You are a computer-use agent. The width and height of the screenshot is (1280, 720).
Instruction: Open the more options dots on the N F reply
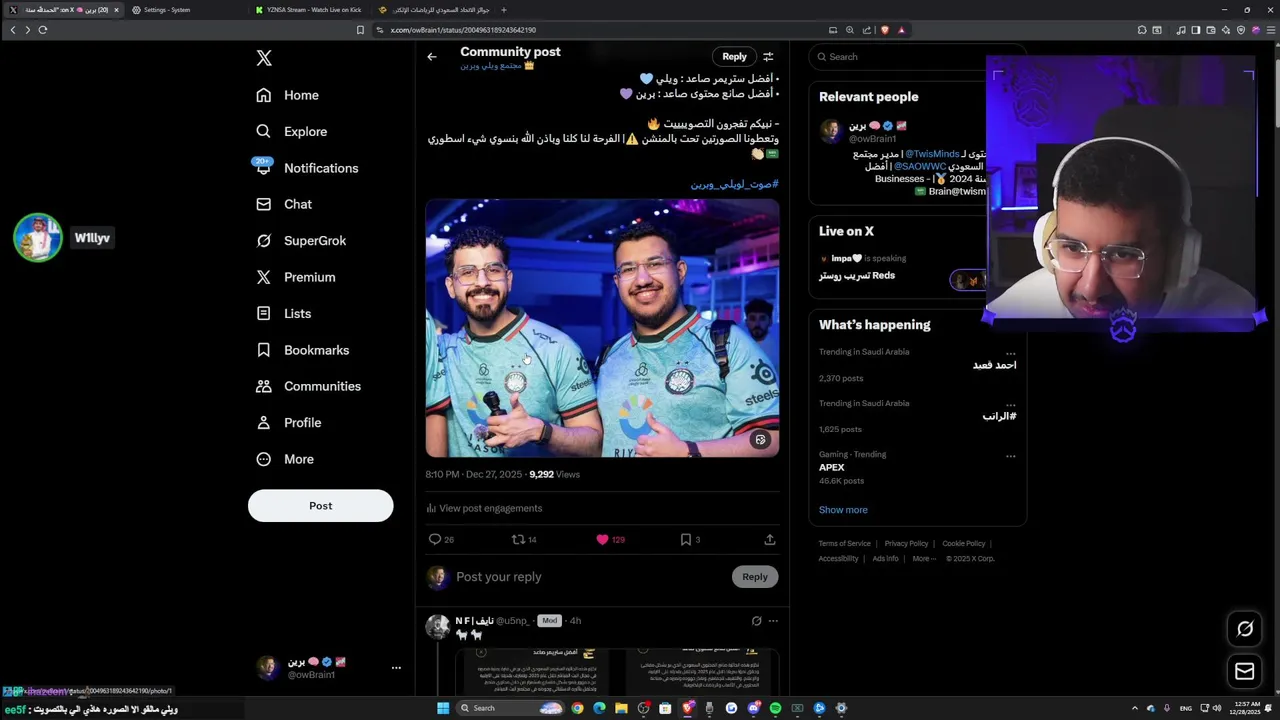click(x=773, y=621)
